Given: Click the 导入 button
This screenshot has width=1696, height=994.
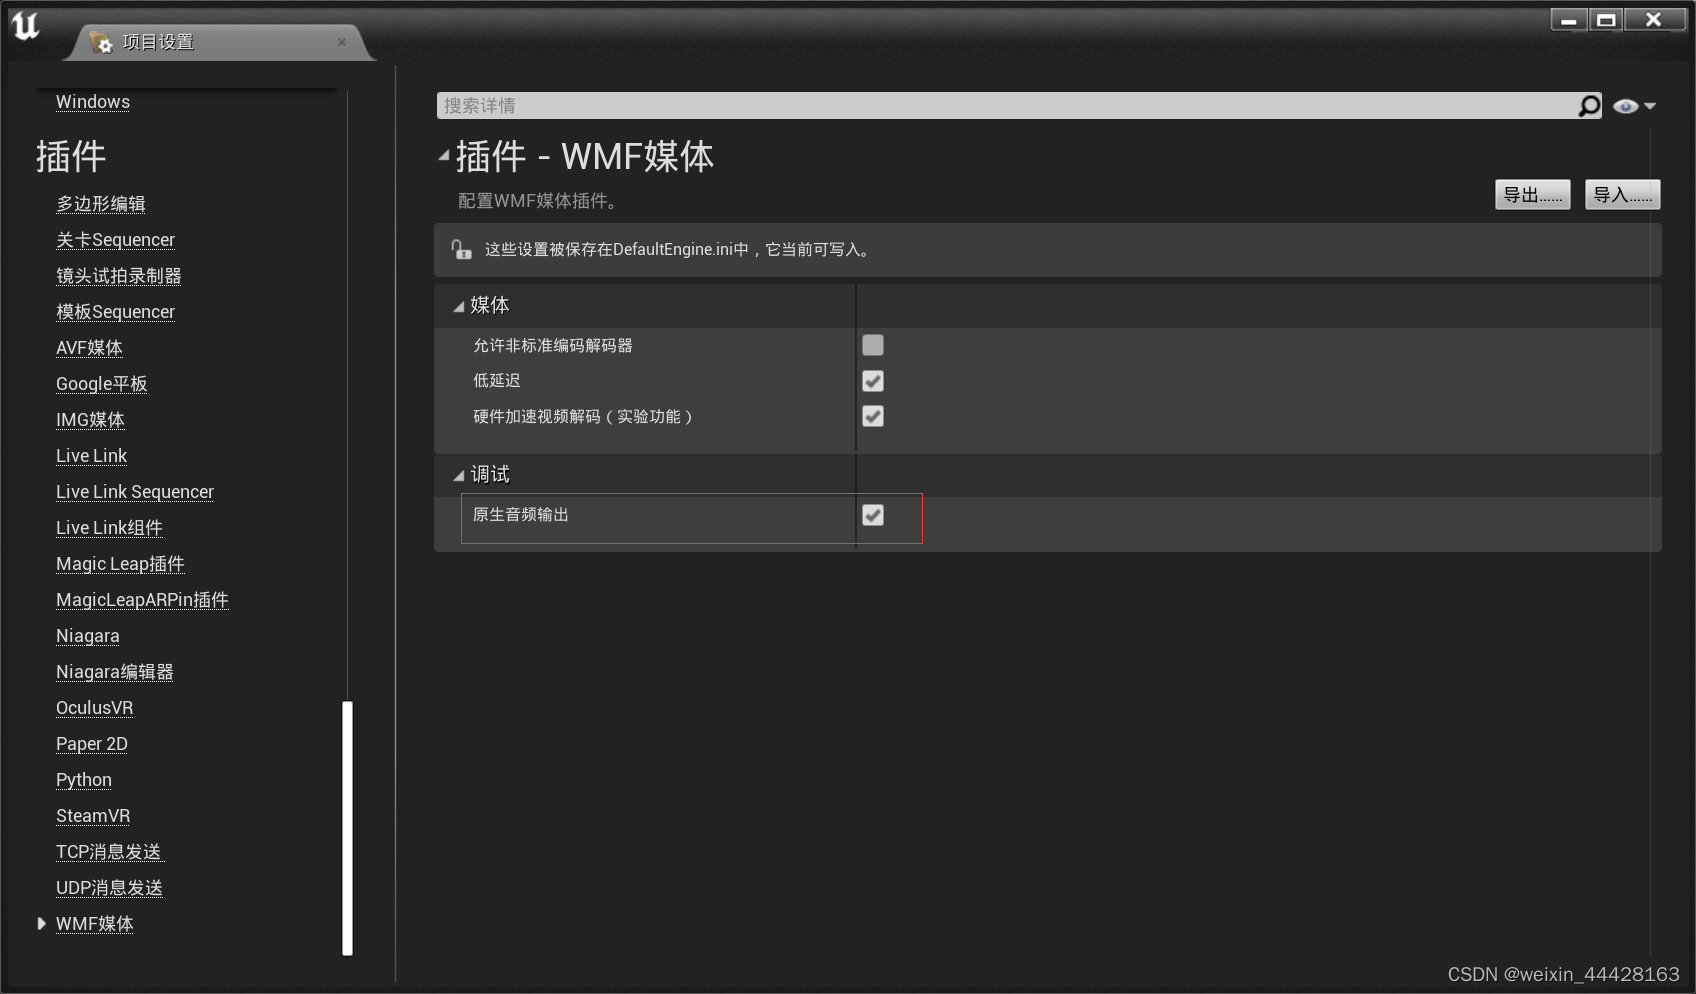Looking at the screenshot, I should point(1622,195).
